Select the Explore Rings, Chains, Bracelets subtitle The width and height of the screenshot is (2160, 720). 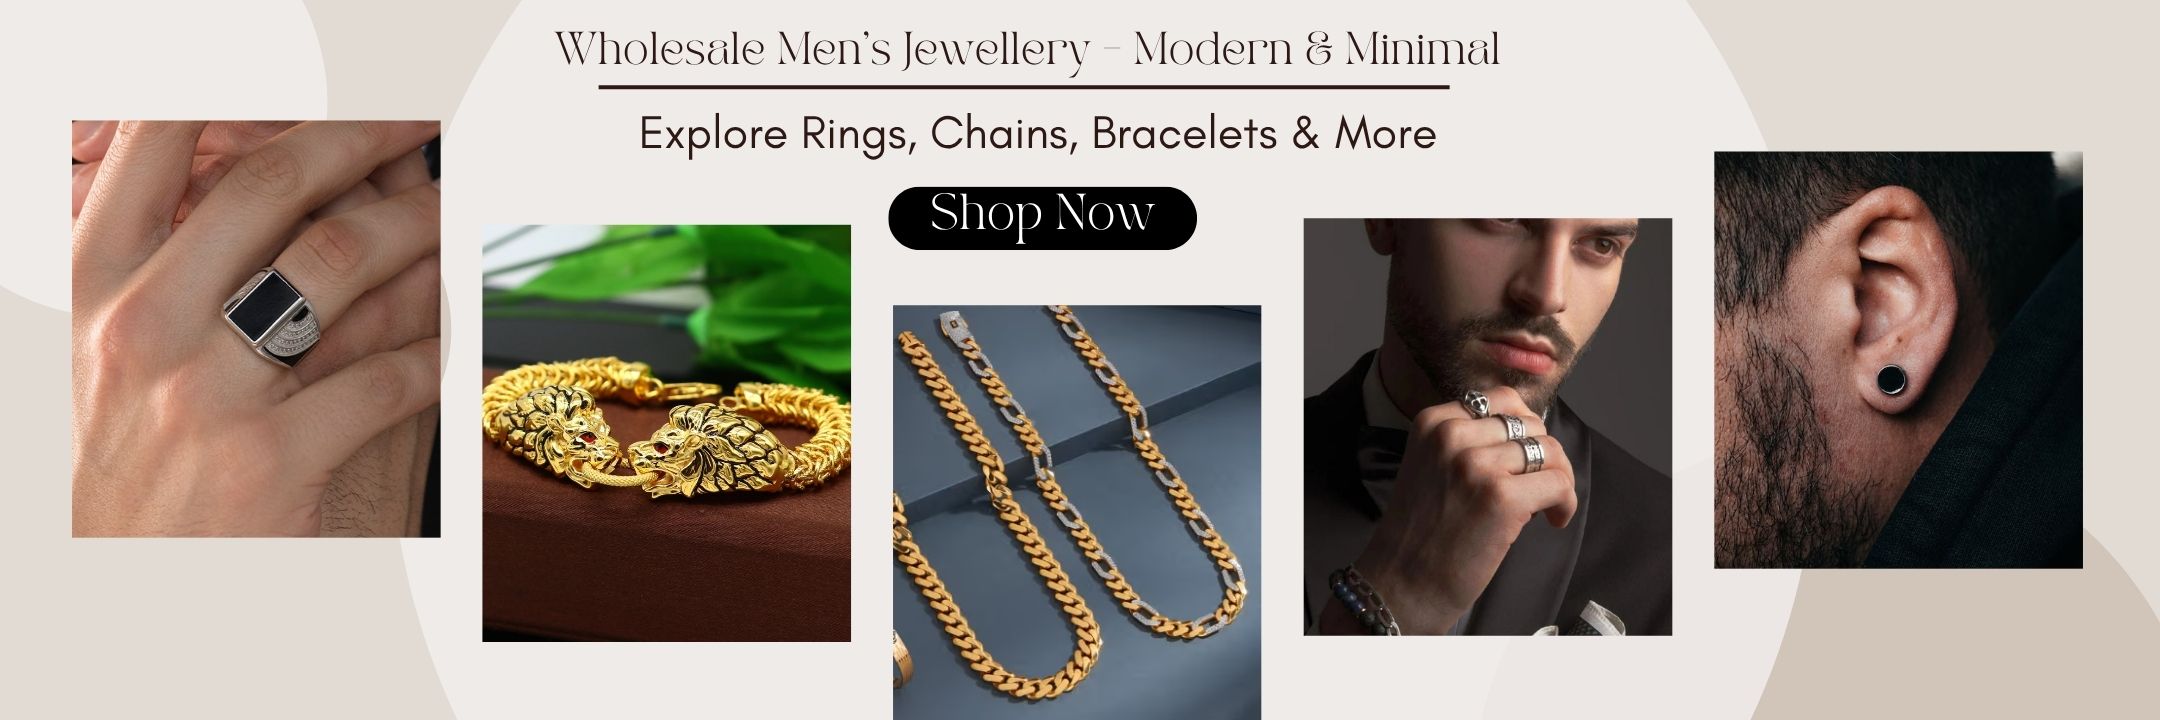[x=1038, y=133]
